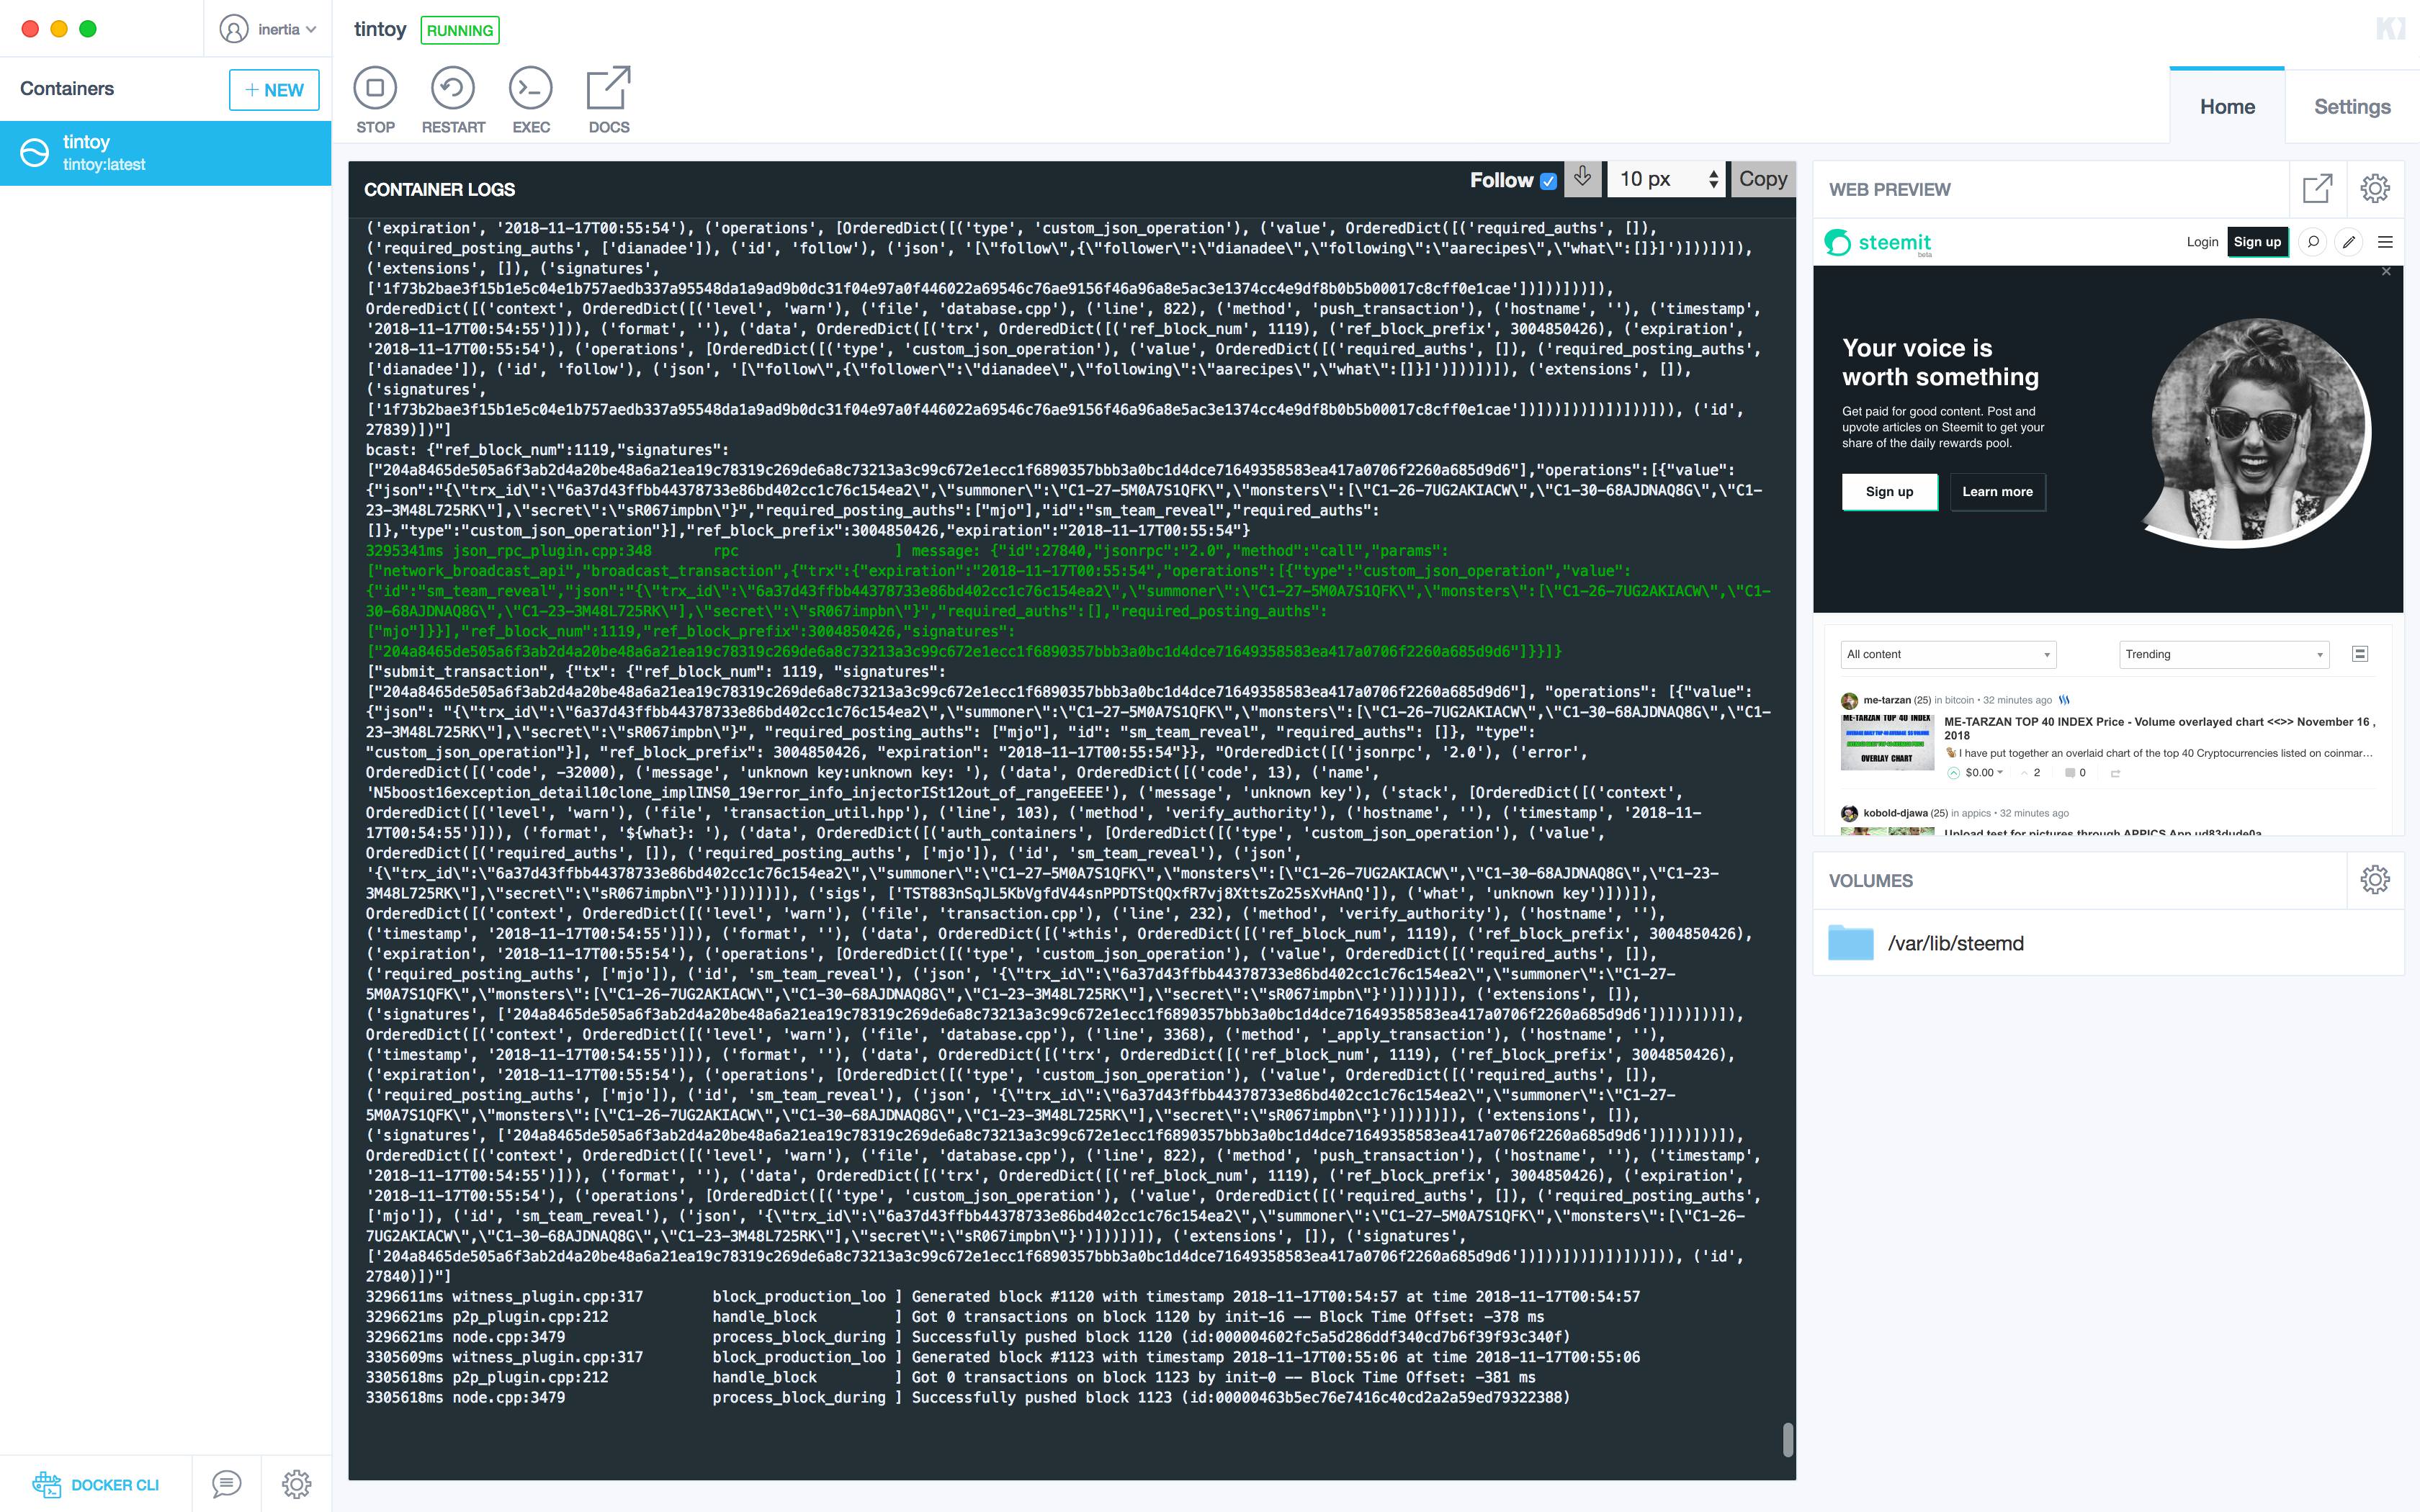This screenshot has height=1512, width=2420.
Task: Open web preview in external browser
Action: point(2316,189)
